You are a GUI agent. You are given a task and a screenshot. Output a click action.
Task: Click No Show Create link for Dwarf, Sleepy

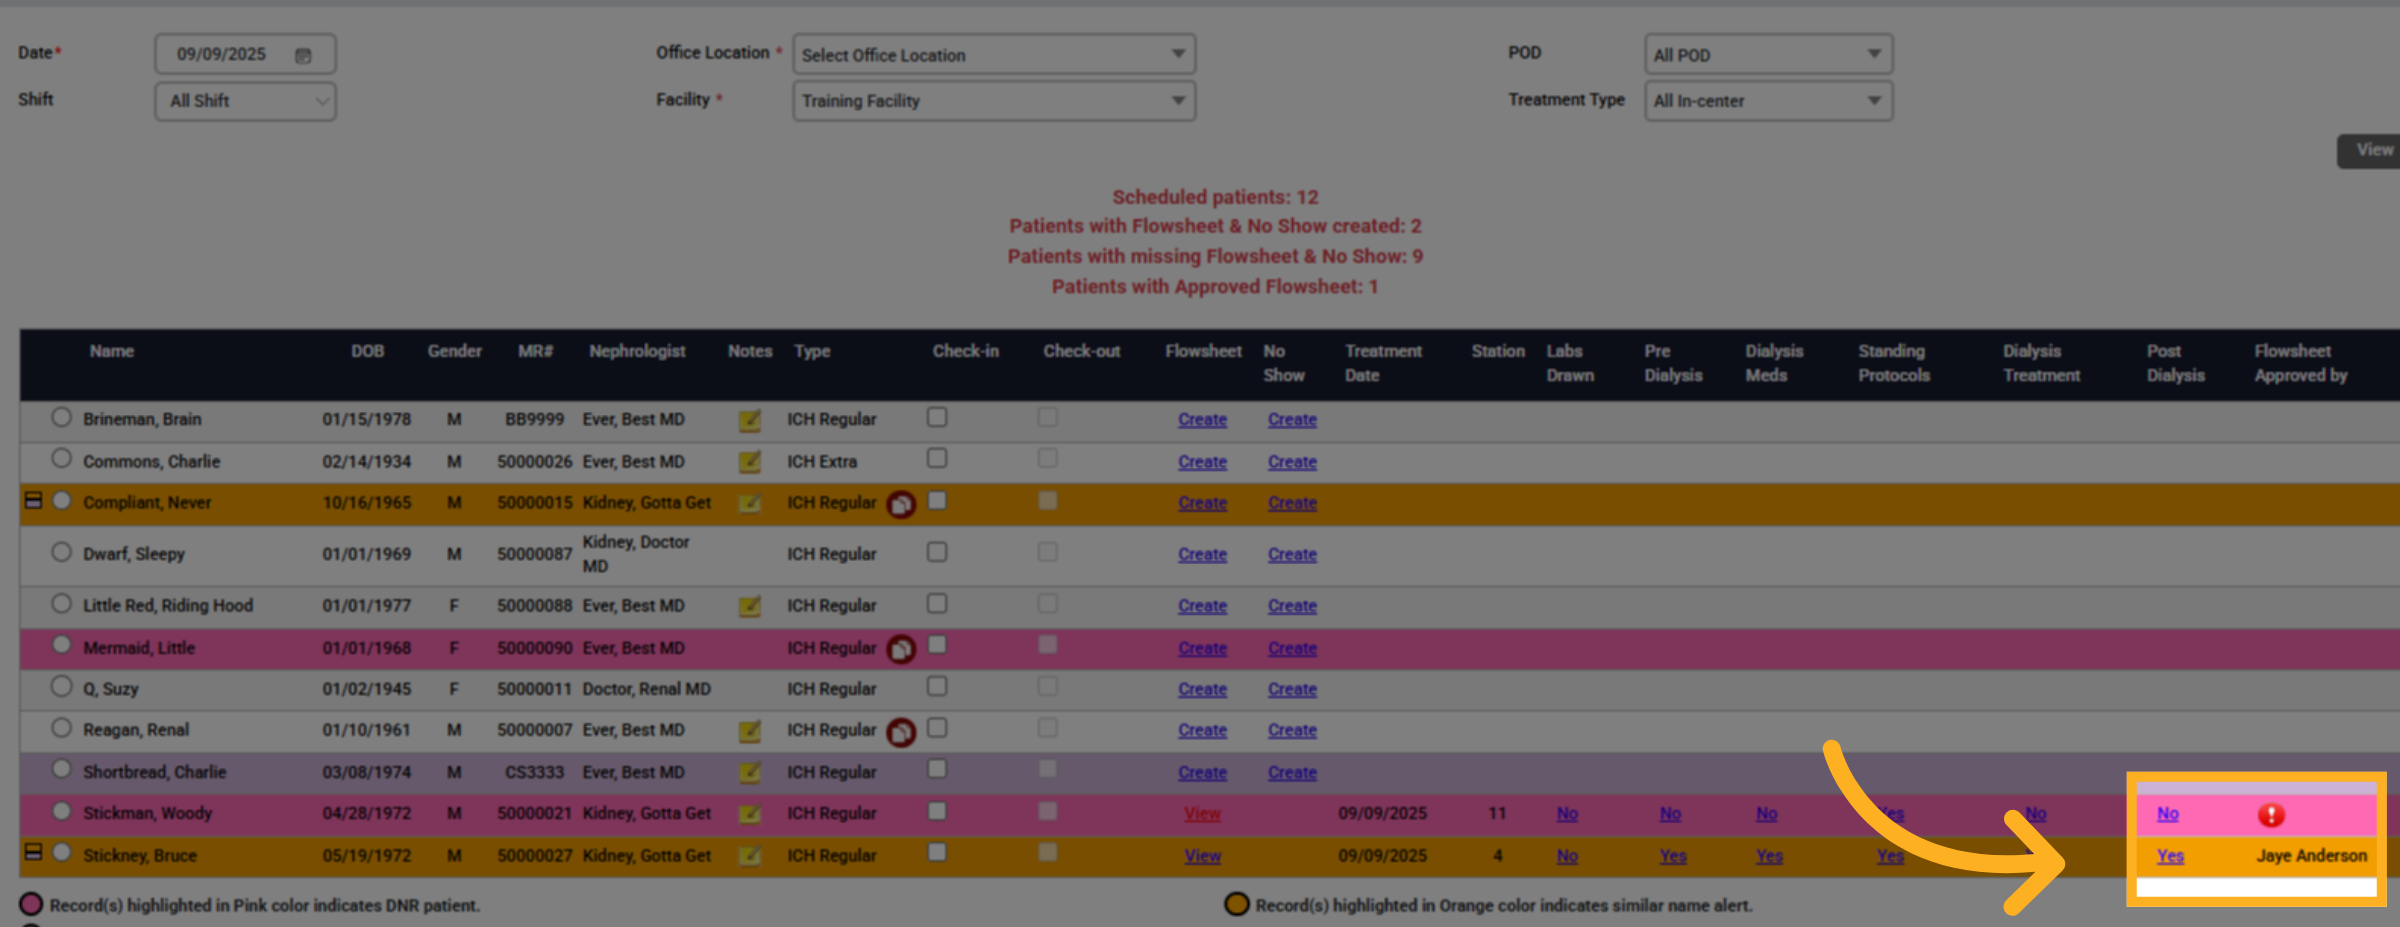[x=1292, y=555]
